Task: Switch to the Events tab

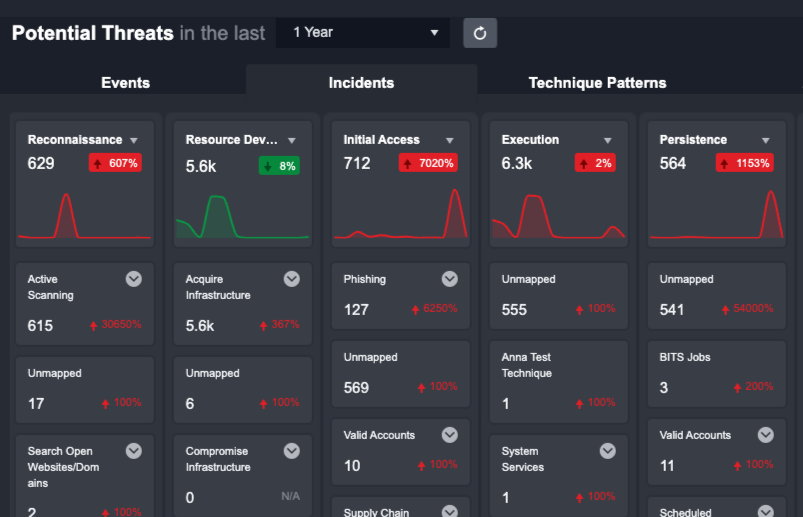Action: click(125, 83)
